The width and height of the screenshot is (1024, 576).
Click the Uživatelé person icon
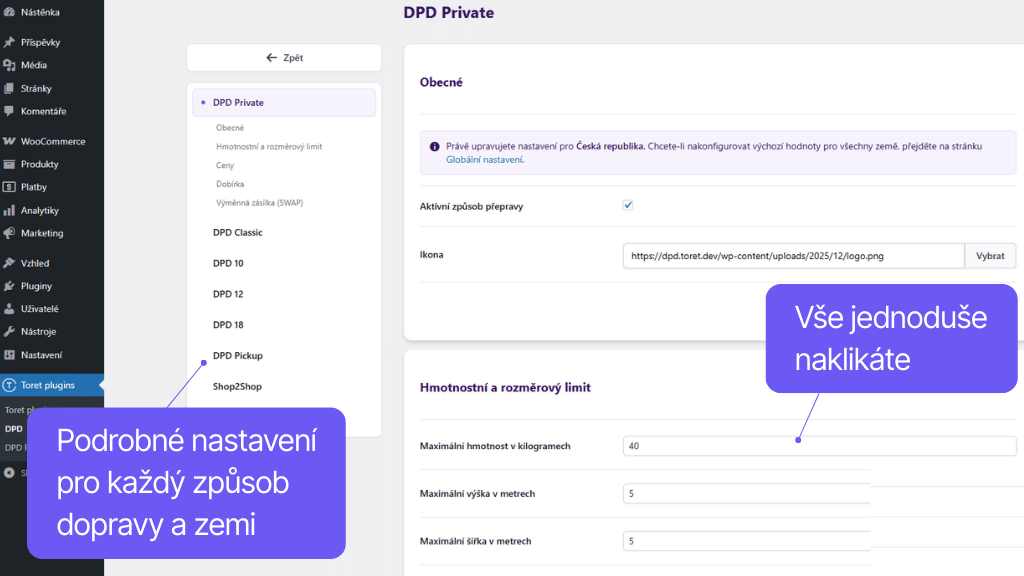point(9,309)
